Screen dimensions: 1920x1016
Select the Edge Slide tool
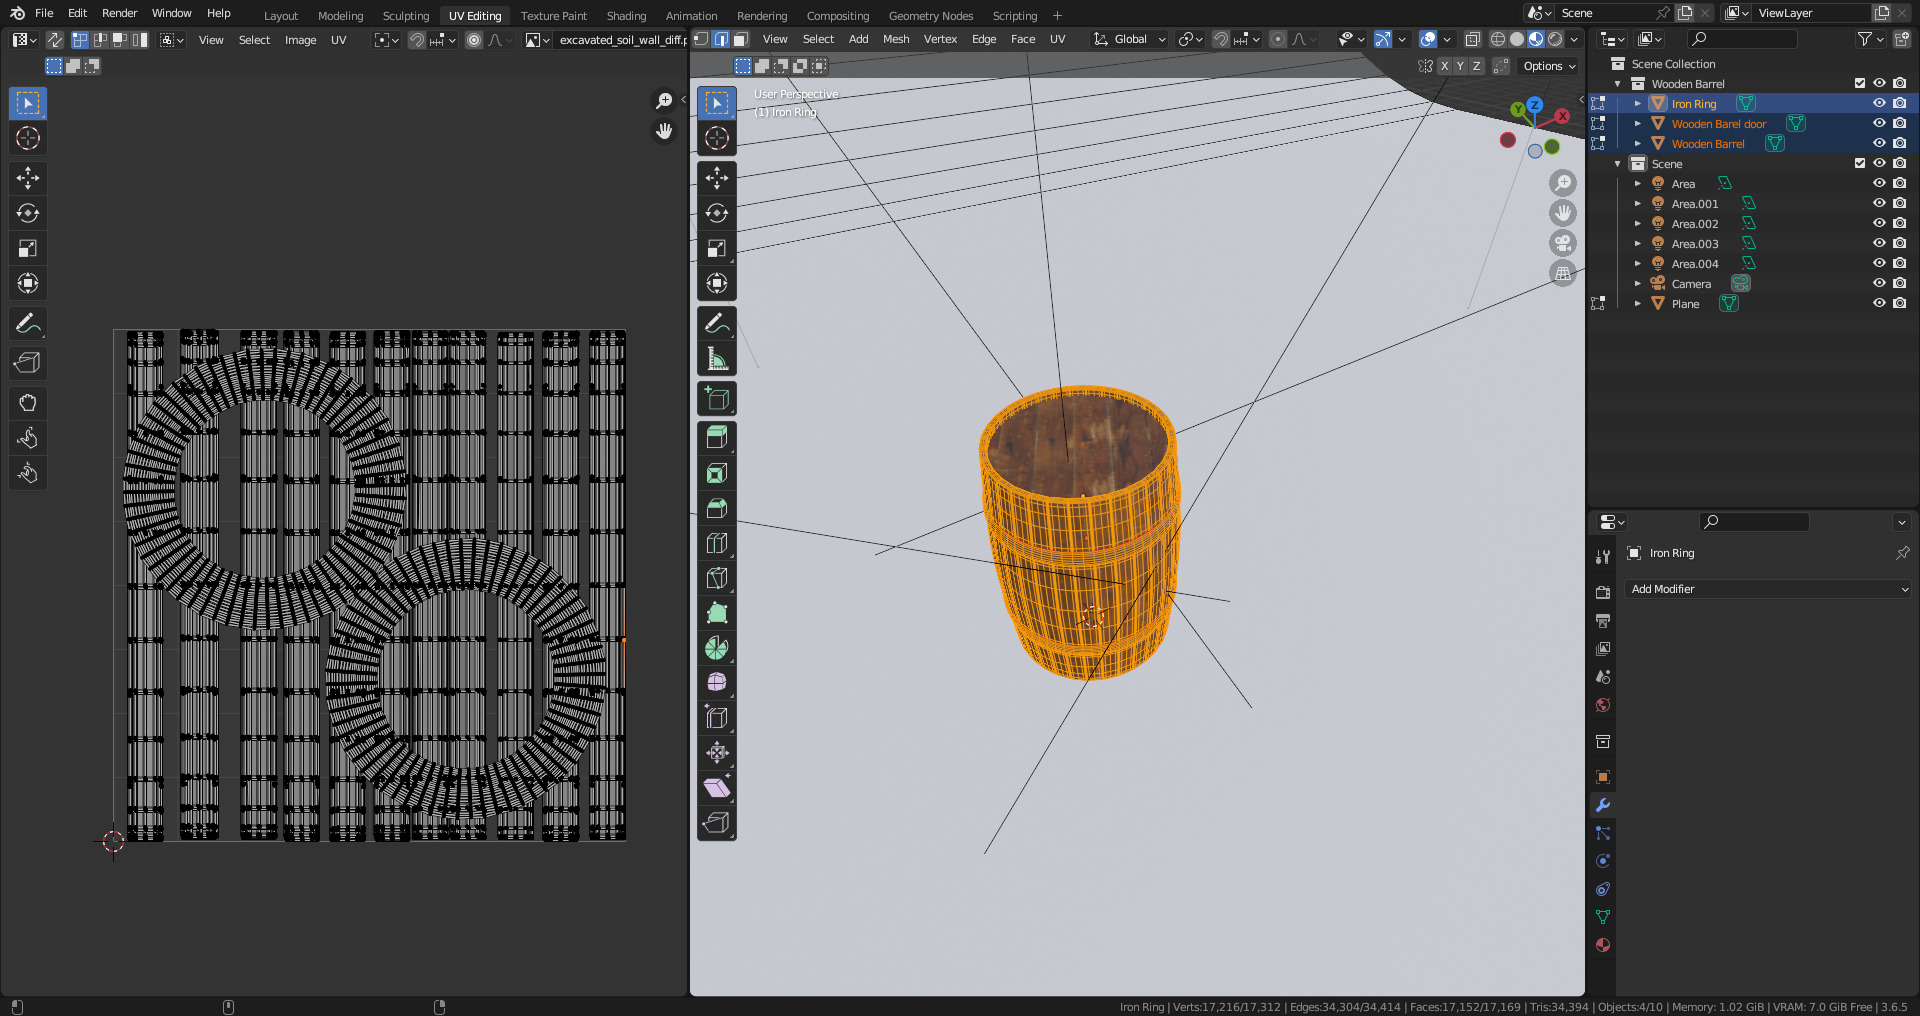(717, 718)
